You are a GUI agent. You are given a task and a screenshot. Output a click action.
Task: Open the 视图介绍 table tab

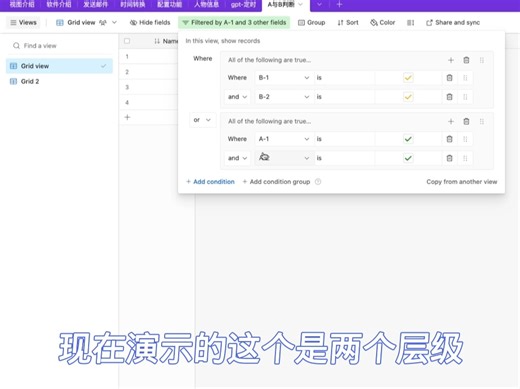22,5
